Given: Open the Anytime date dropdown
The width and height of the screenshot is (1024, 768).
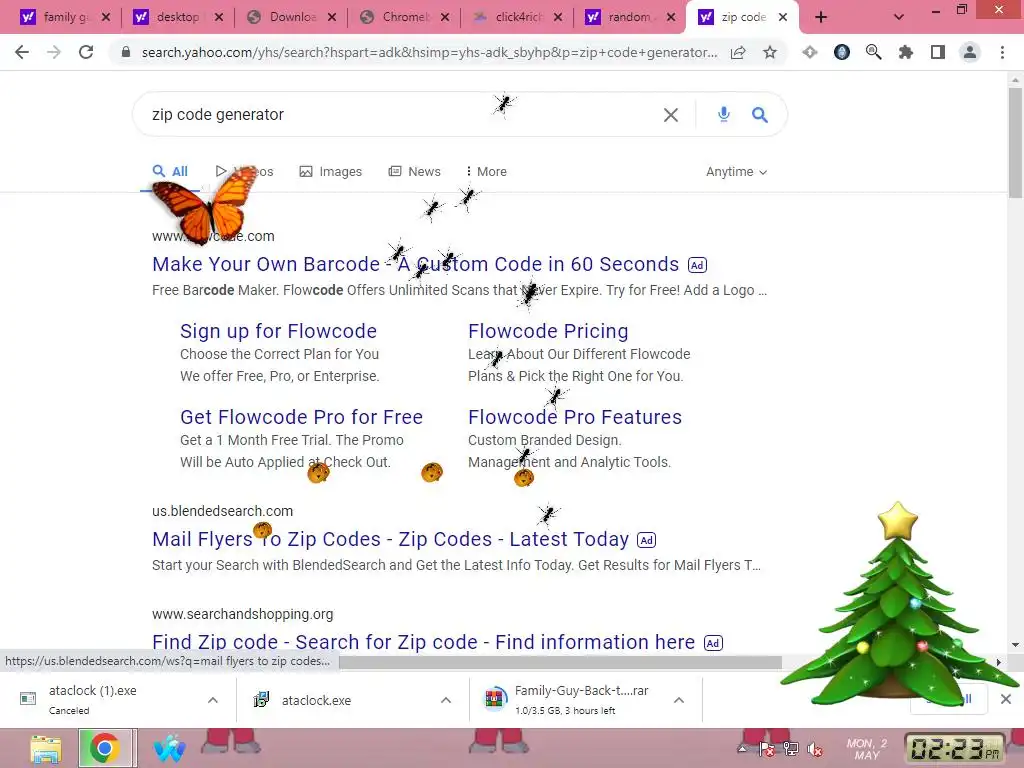Looking at the screenshot, I should point(736,172).
